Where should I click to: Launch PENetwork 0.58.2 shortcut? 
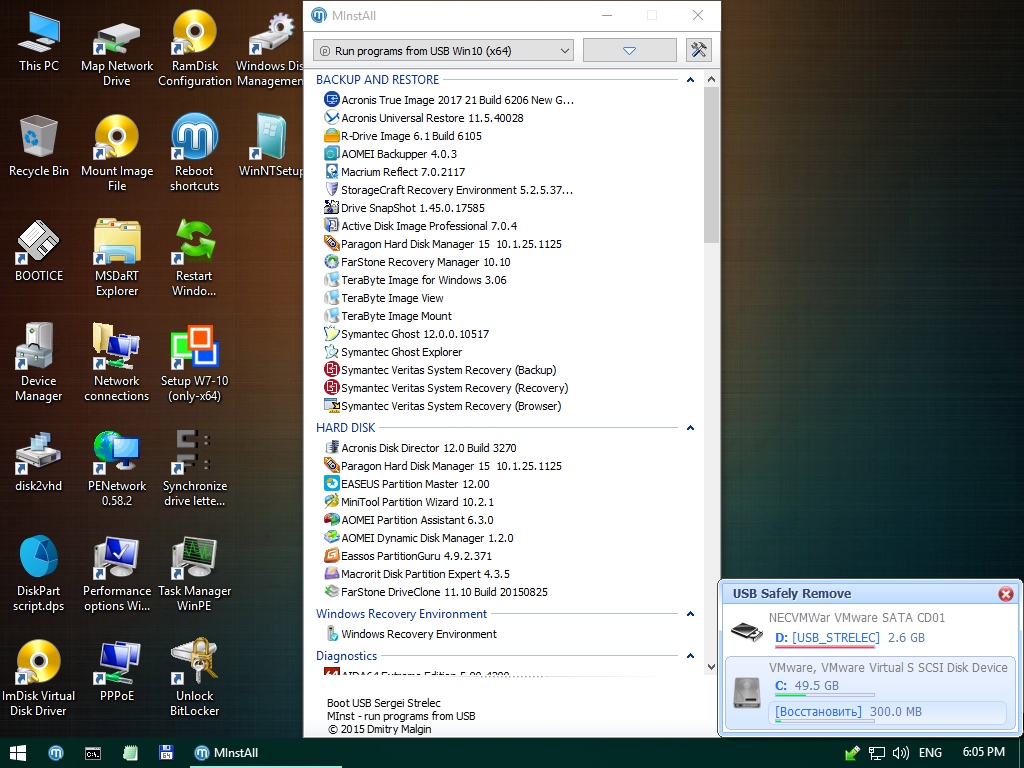click(x=117, y=468)
